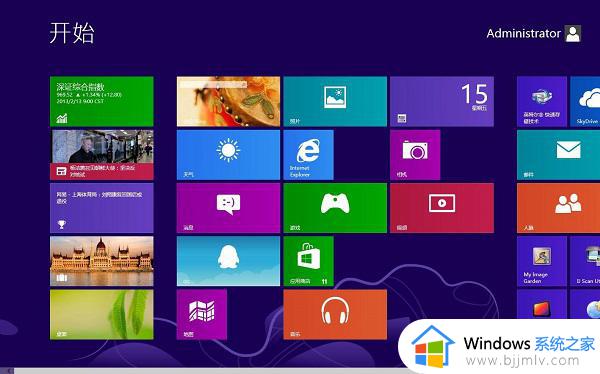
Task: Open the Video tile with play icon
Action: point(442,208)
